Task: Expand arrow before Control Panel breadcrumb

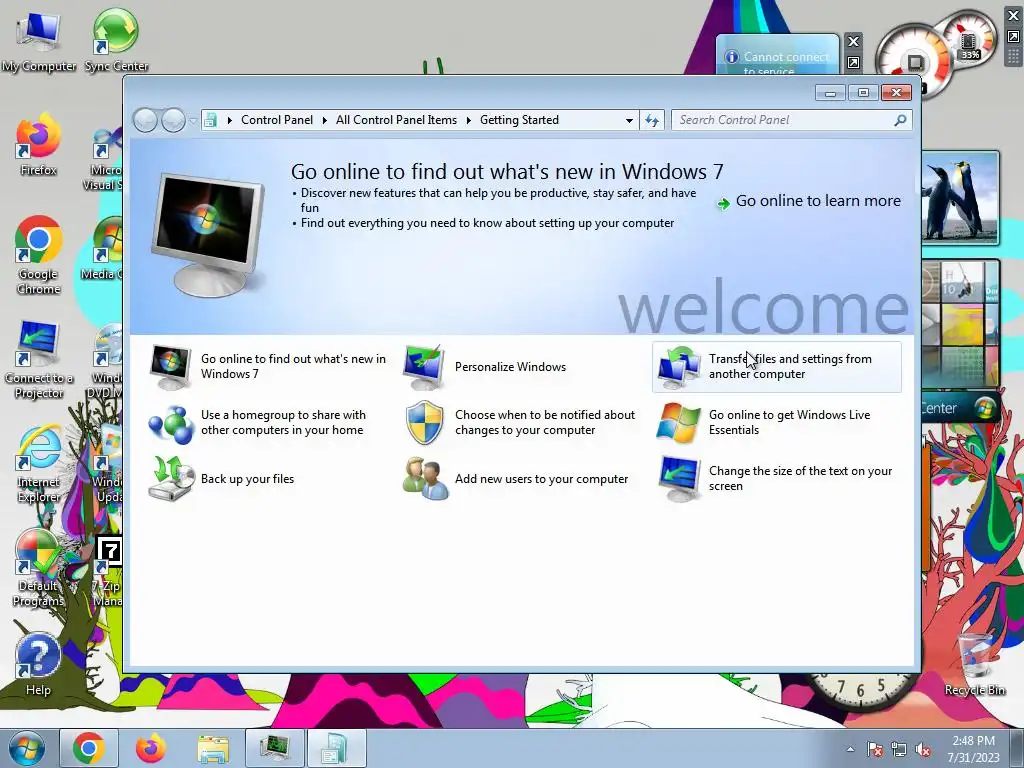Action: pyautogui.click(x=229, y=120)
